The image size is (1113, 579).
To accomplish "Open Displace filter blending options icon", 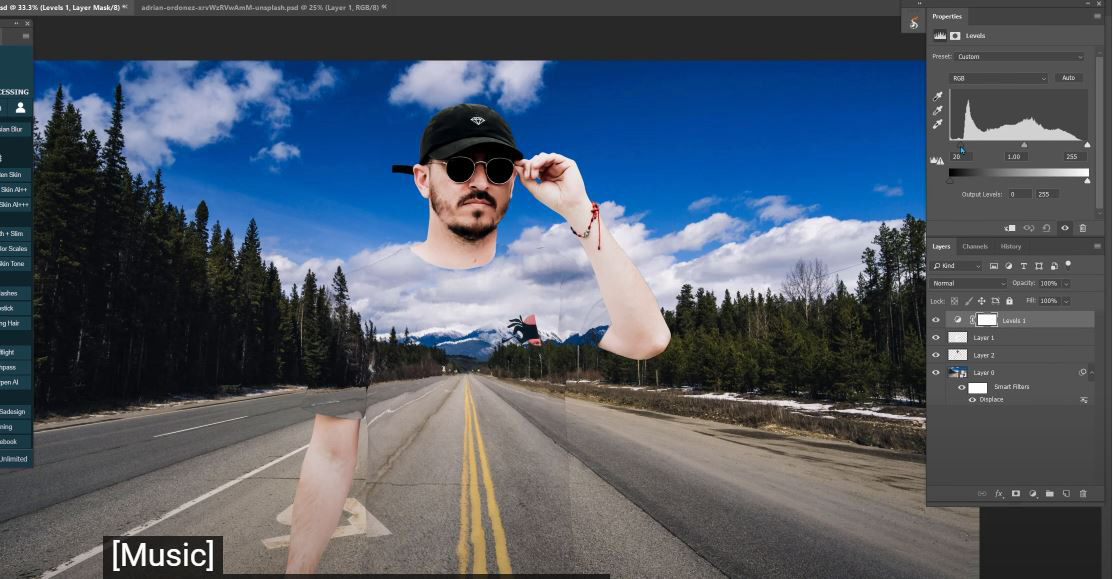I will click(x=1084, y=400).
